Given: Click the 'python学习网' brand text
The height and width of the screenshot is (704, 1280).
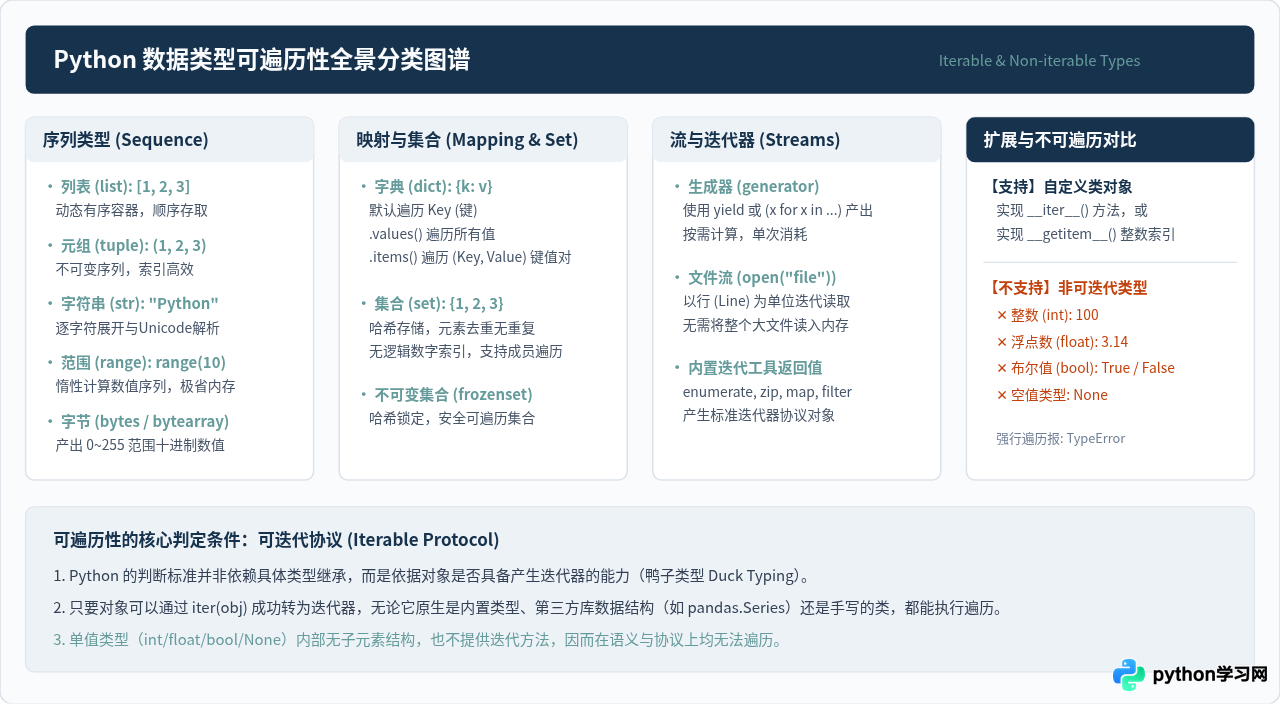Looking at the screenshot, I should pos(1210,675).
